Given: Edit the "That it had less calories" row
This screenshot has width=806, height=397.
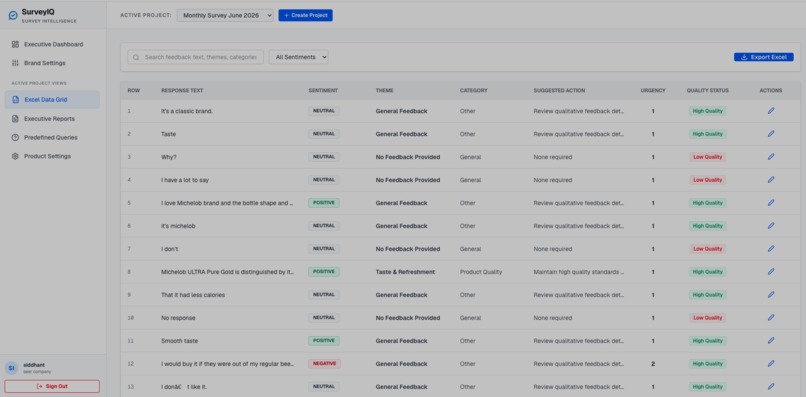Looking at the screenshot, I should 771,295.
